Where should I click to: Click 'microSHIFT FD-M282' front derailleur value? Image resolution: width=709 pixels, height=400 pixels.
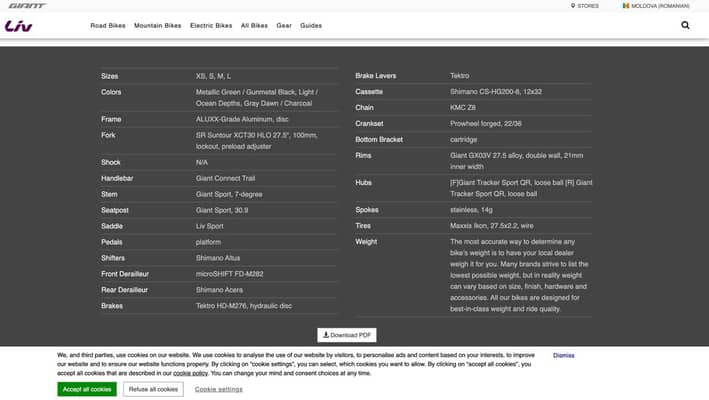[229, 273]
